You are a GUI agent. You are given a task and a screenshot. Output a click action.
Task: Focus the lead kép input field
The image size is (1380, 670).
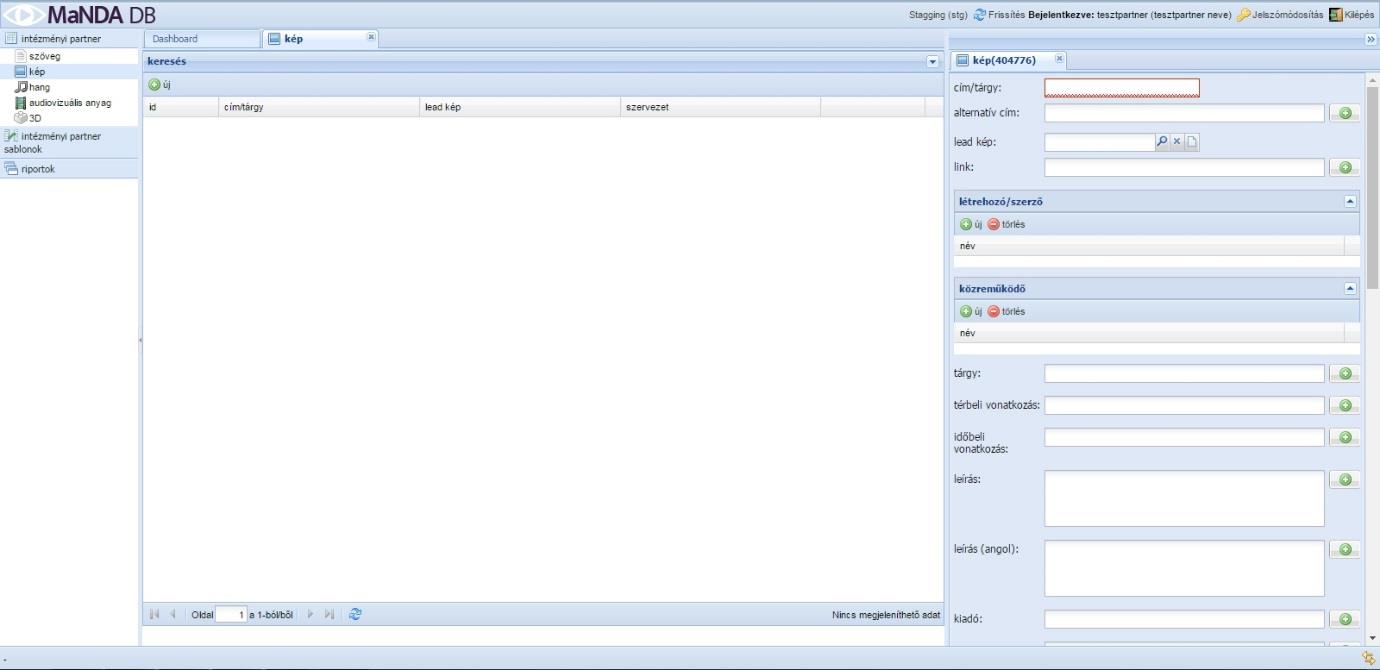coord(1100,142)
